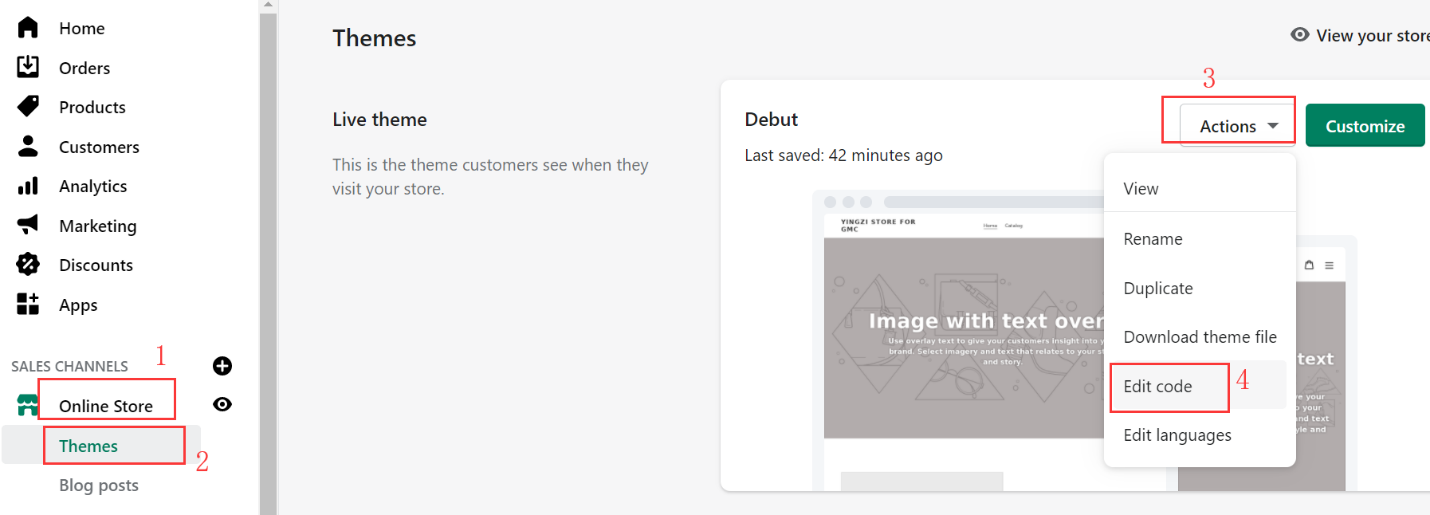Click View your store eye icon
Screen dimensions: 1430x515
[x=1300, y=35]
